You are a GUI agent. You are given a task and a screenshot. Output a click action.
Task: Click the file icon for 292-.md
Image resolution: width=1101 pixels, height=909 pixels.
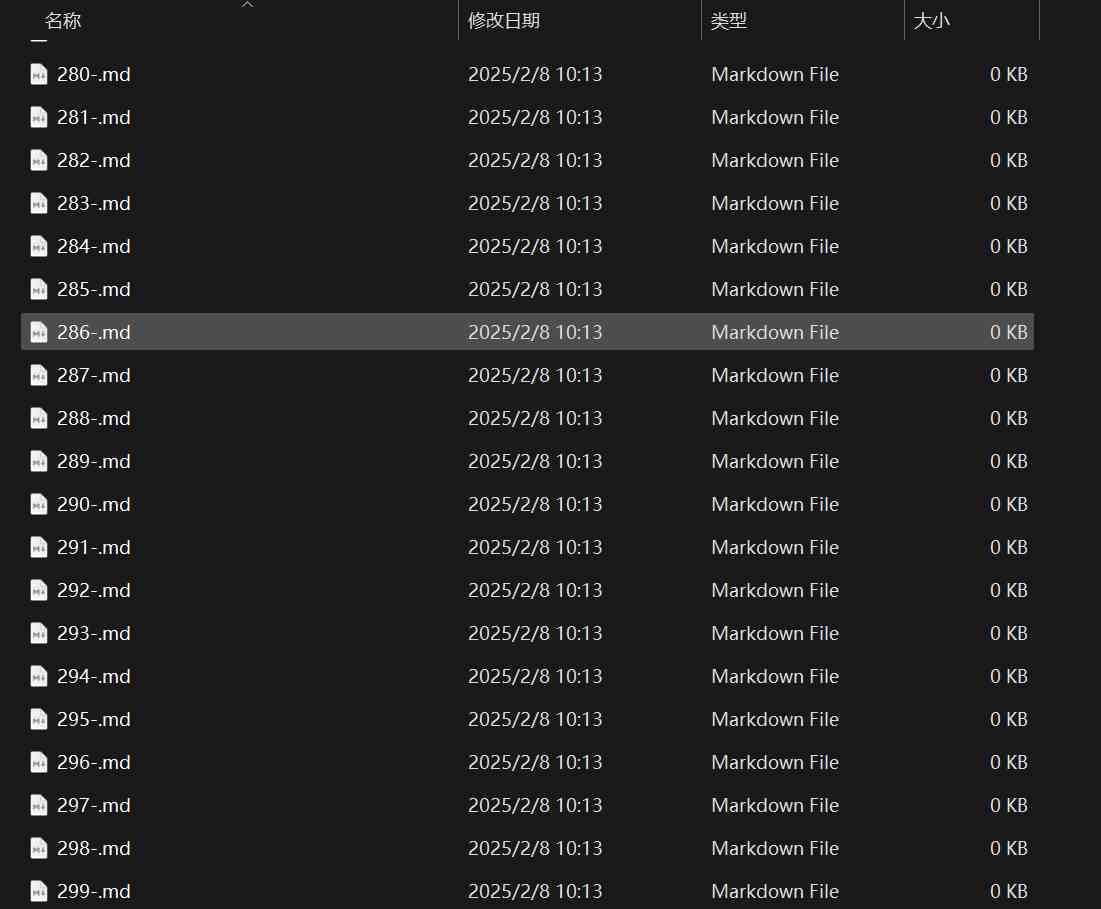(39, 591)
